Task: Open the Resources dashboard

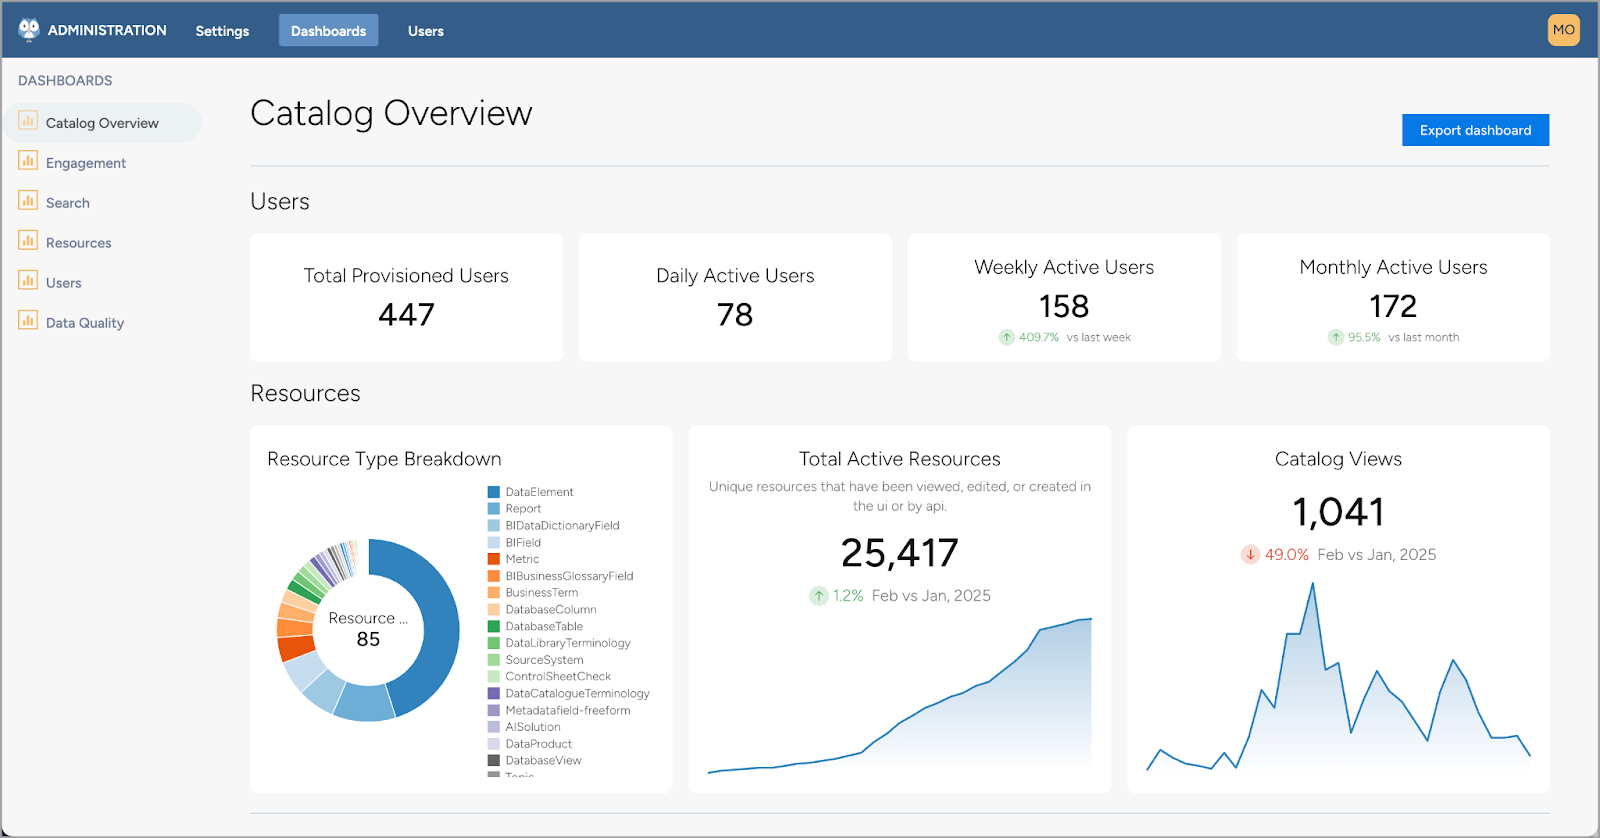Action: pyautogui.click(x=79, y=243)
